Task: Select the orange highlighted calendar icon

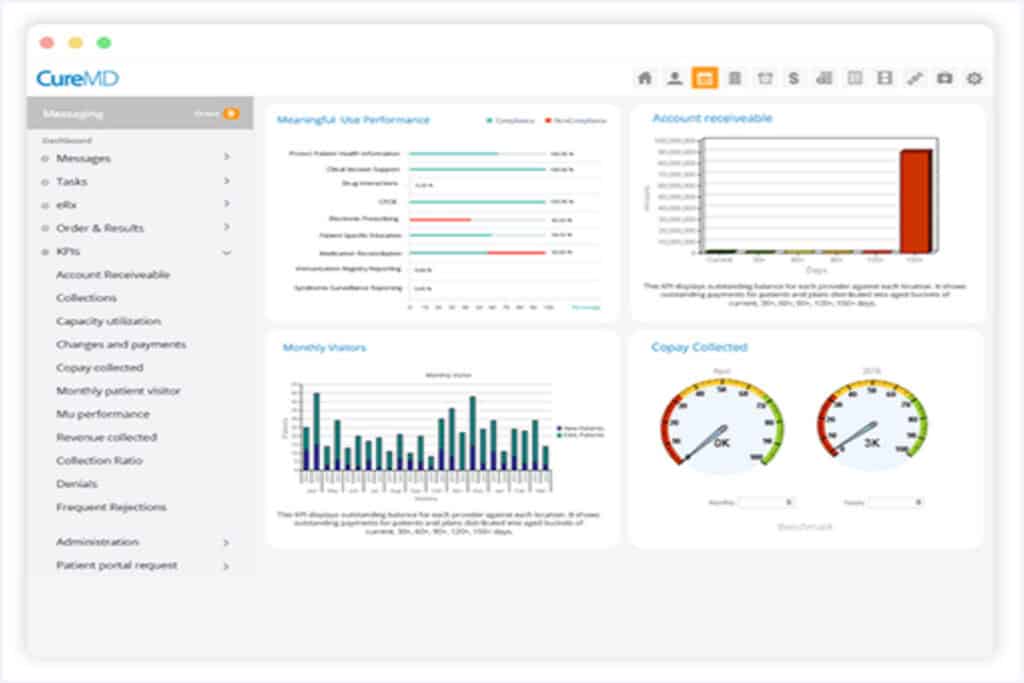Action: pyautogui.click(x=705, y=78)
